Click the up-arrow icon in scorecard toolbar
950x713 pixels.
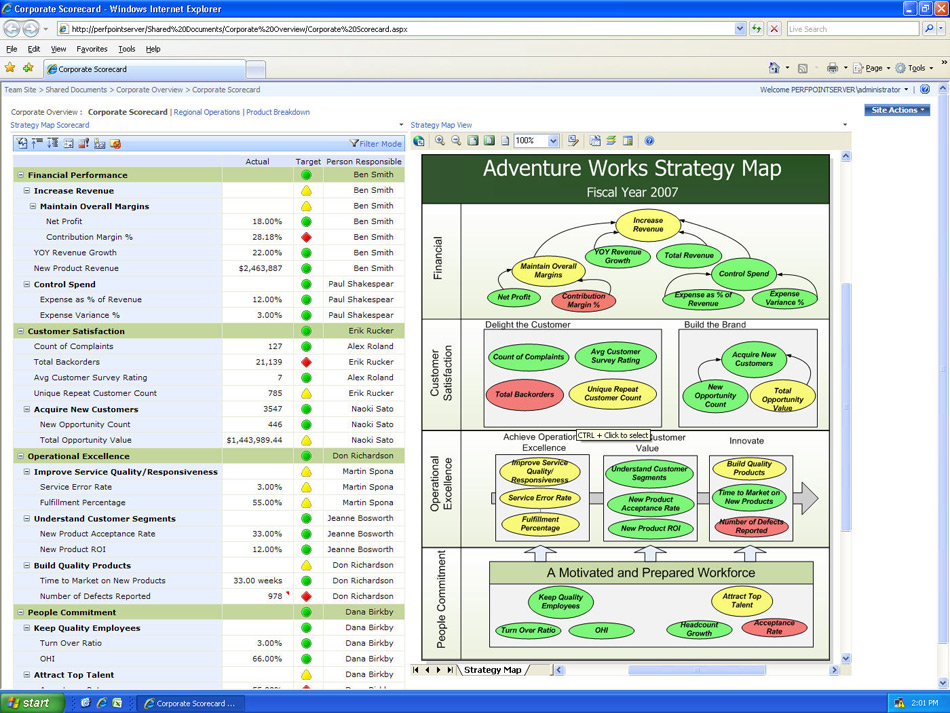[x=38, y=144]
